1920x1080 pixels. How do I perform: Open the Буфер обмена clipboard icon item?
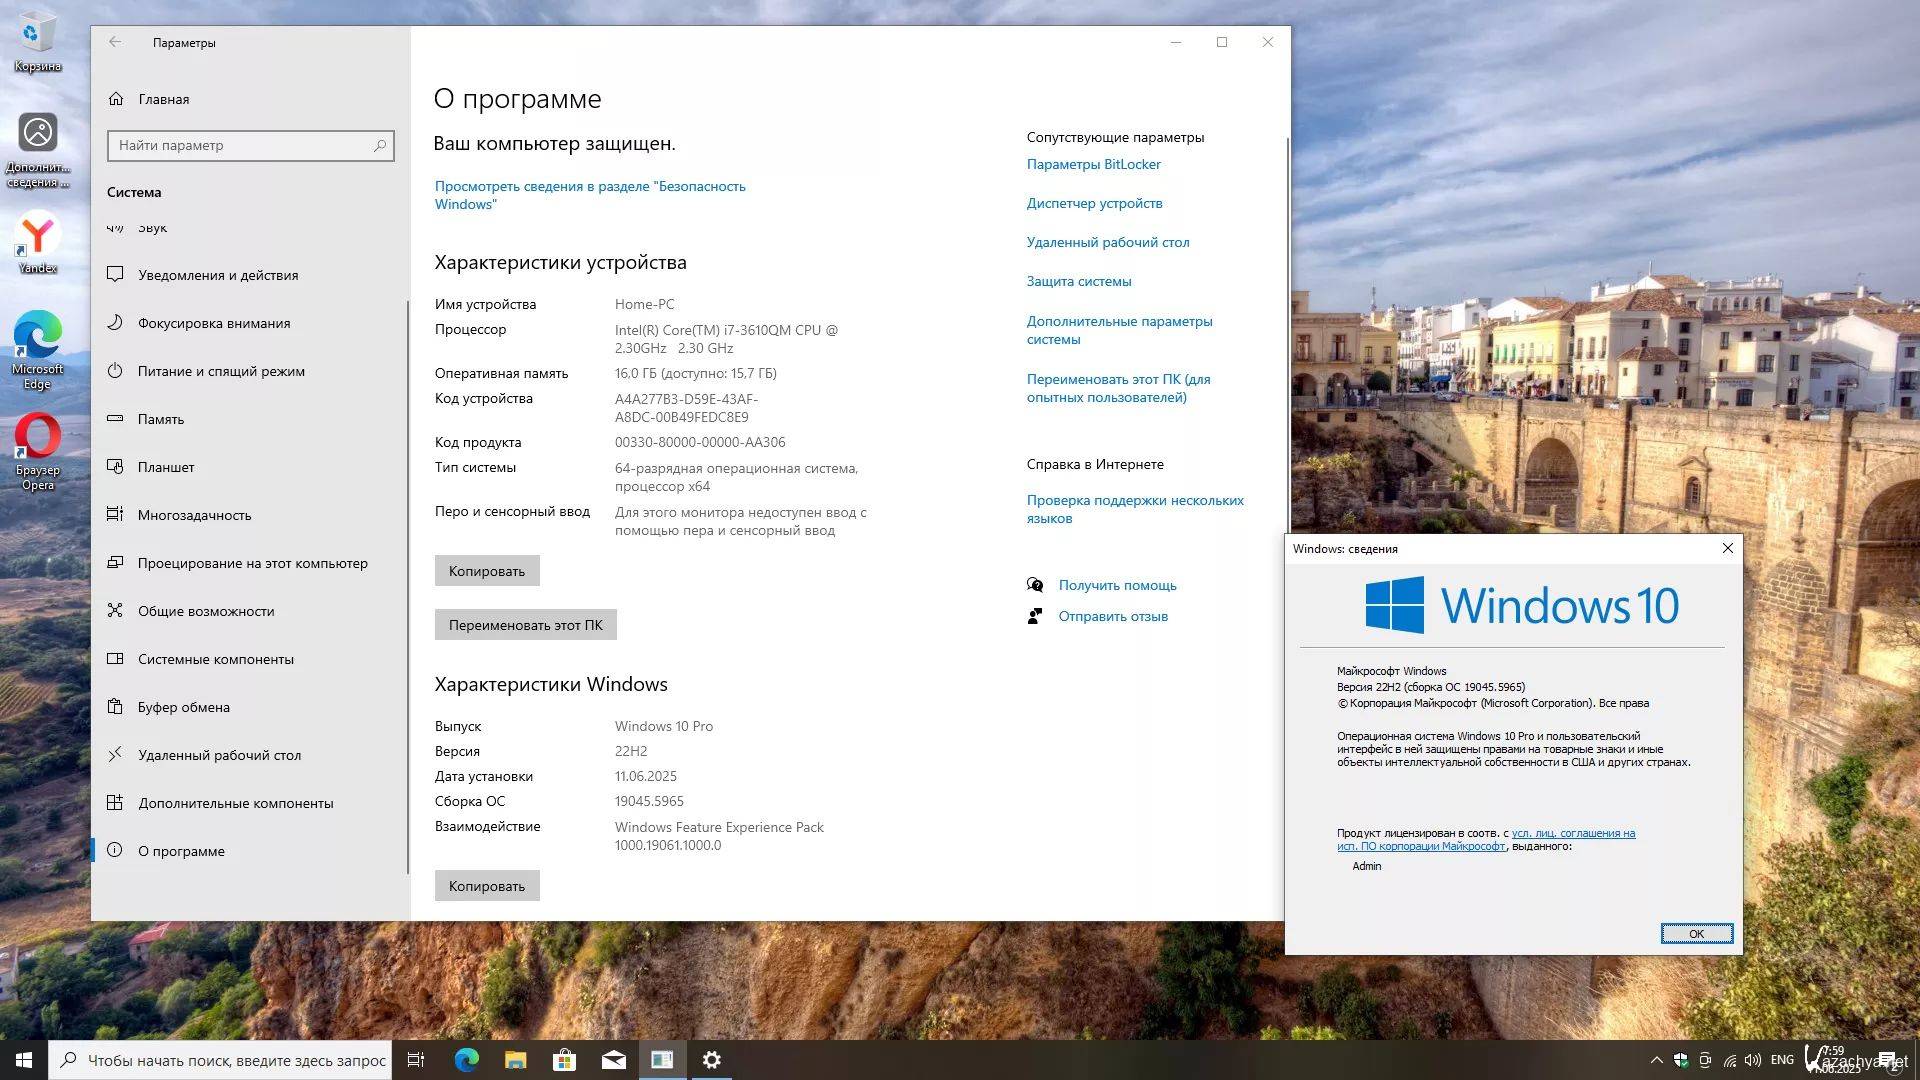click(x=115, y=707)
